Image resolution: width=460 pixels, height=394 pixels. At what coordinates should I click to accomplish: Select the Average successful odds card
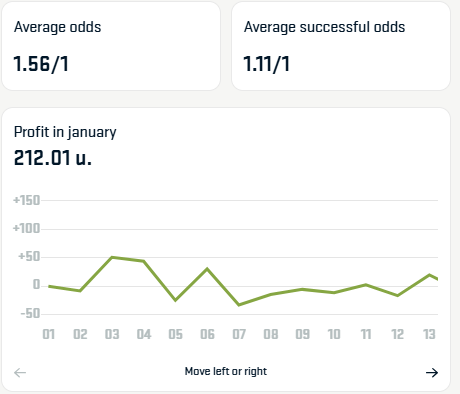[x=341, y=46]
